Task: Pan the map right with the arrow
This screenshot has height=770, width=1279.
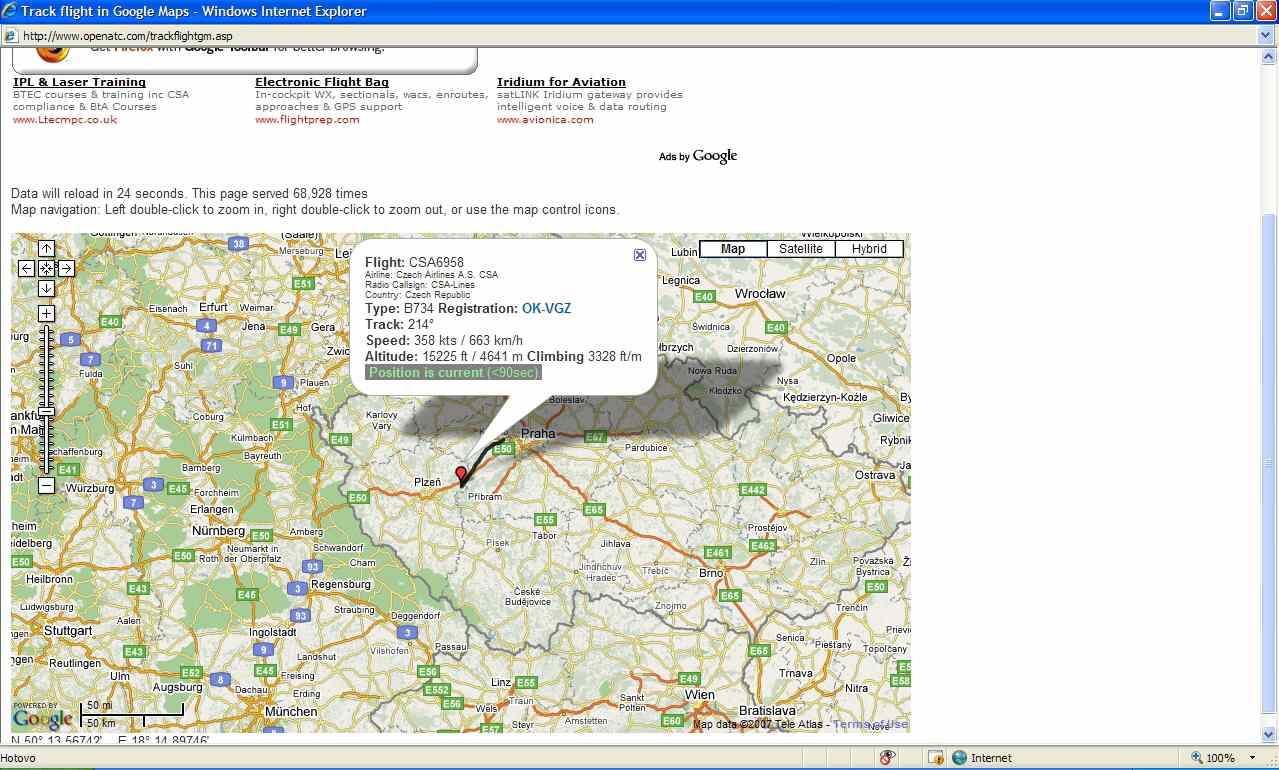Action: coord(66,268)
